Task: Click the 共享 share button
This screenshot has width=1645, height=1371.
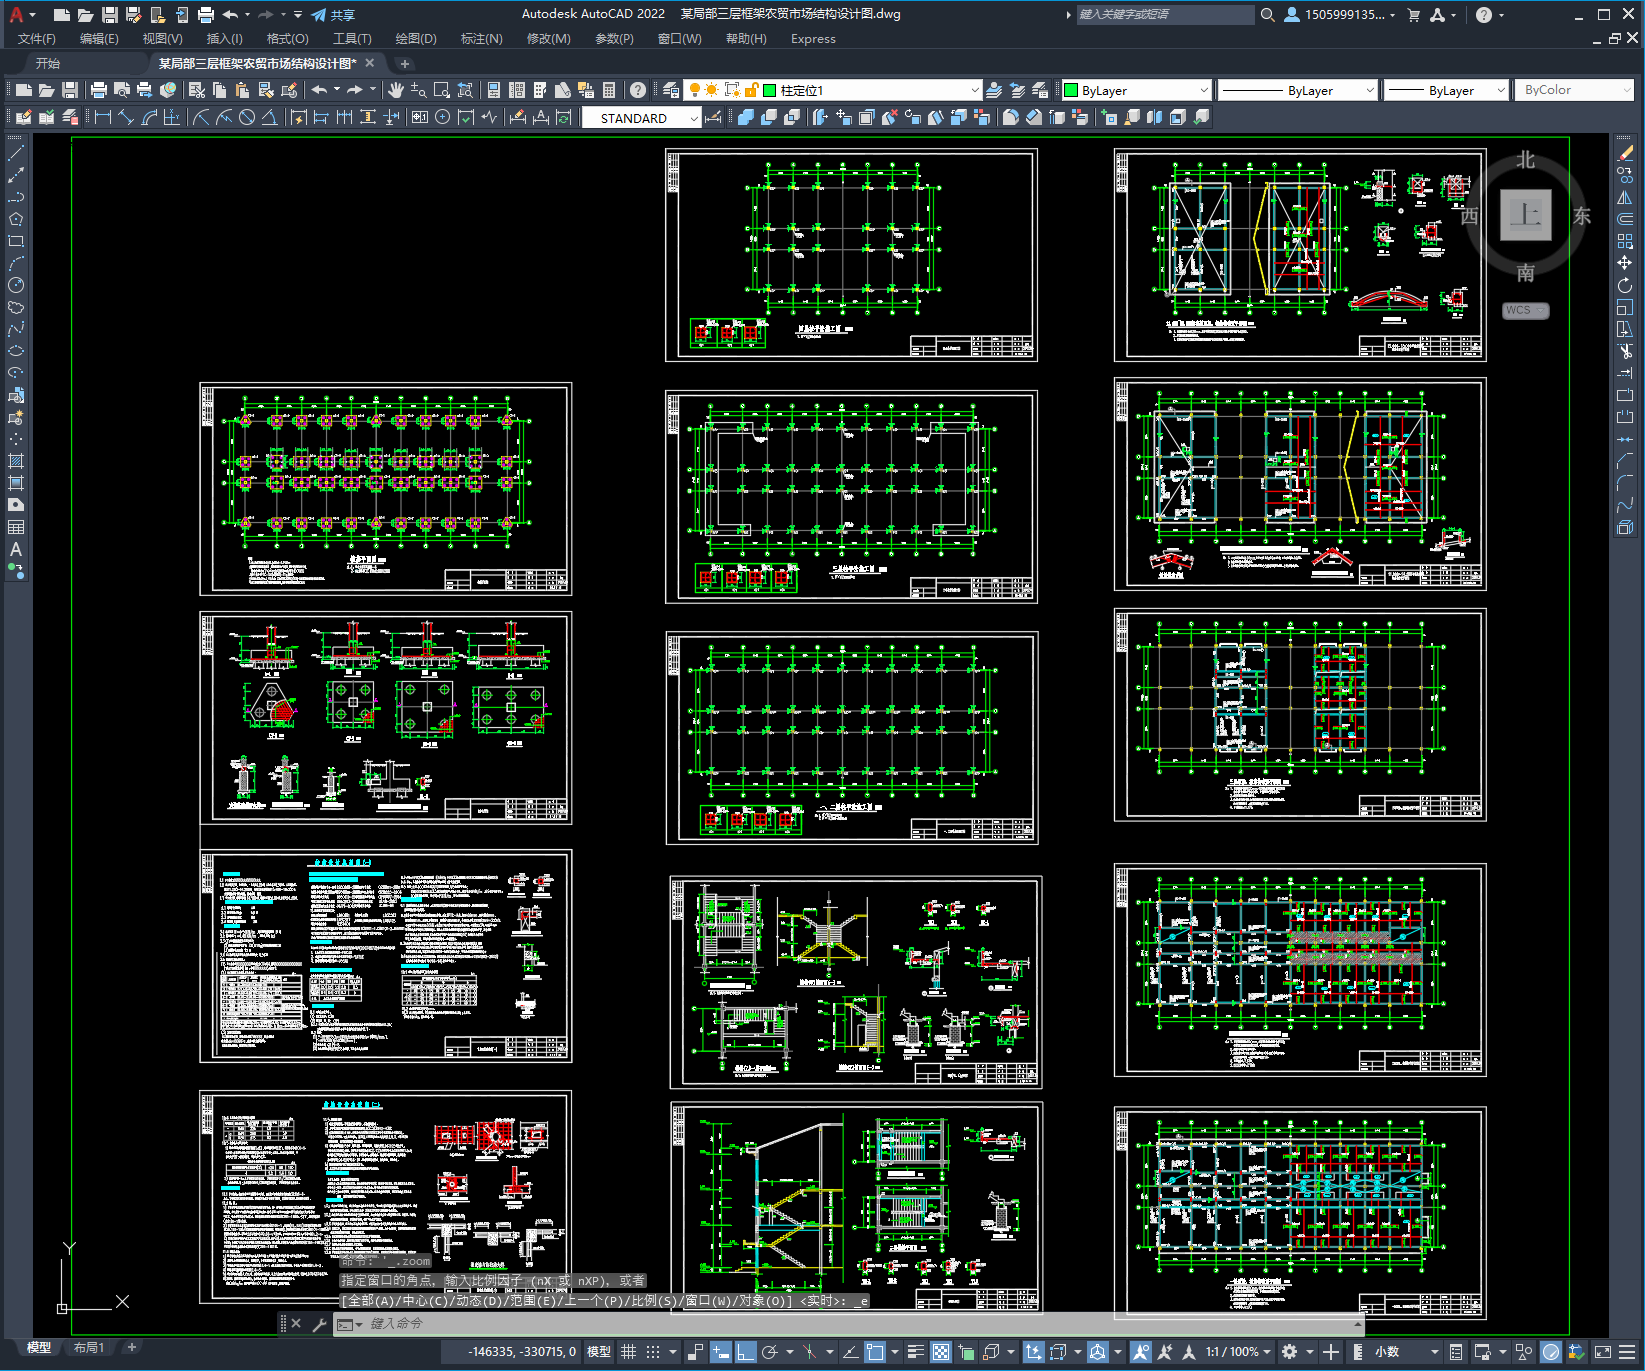Action: click(x=333, y=15)
